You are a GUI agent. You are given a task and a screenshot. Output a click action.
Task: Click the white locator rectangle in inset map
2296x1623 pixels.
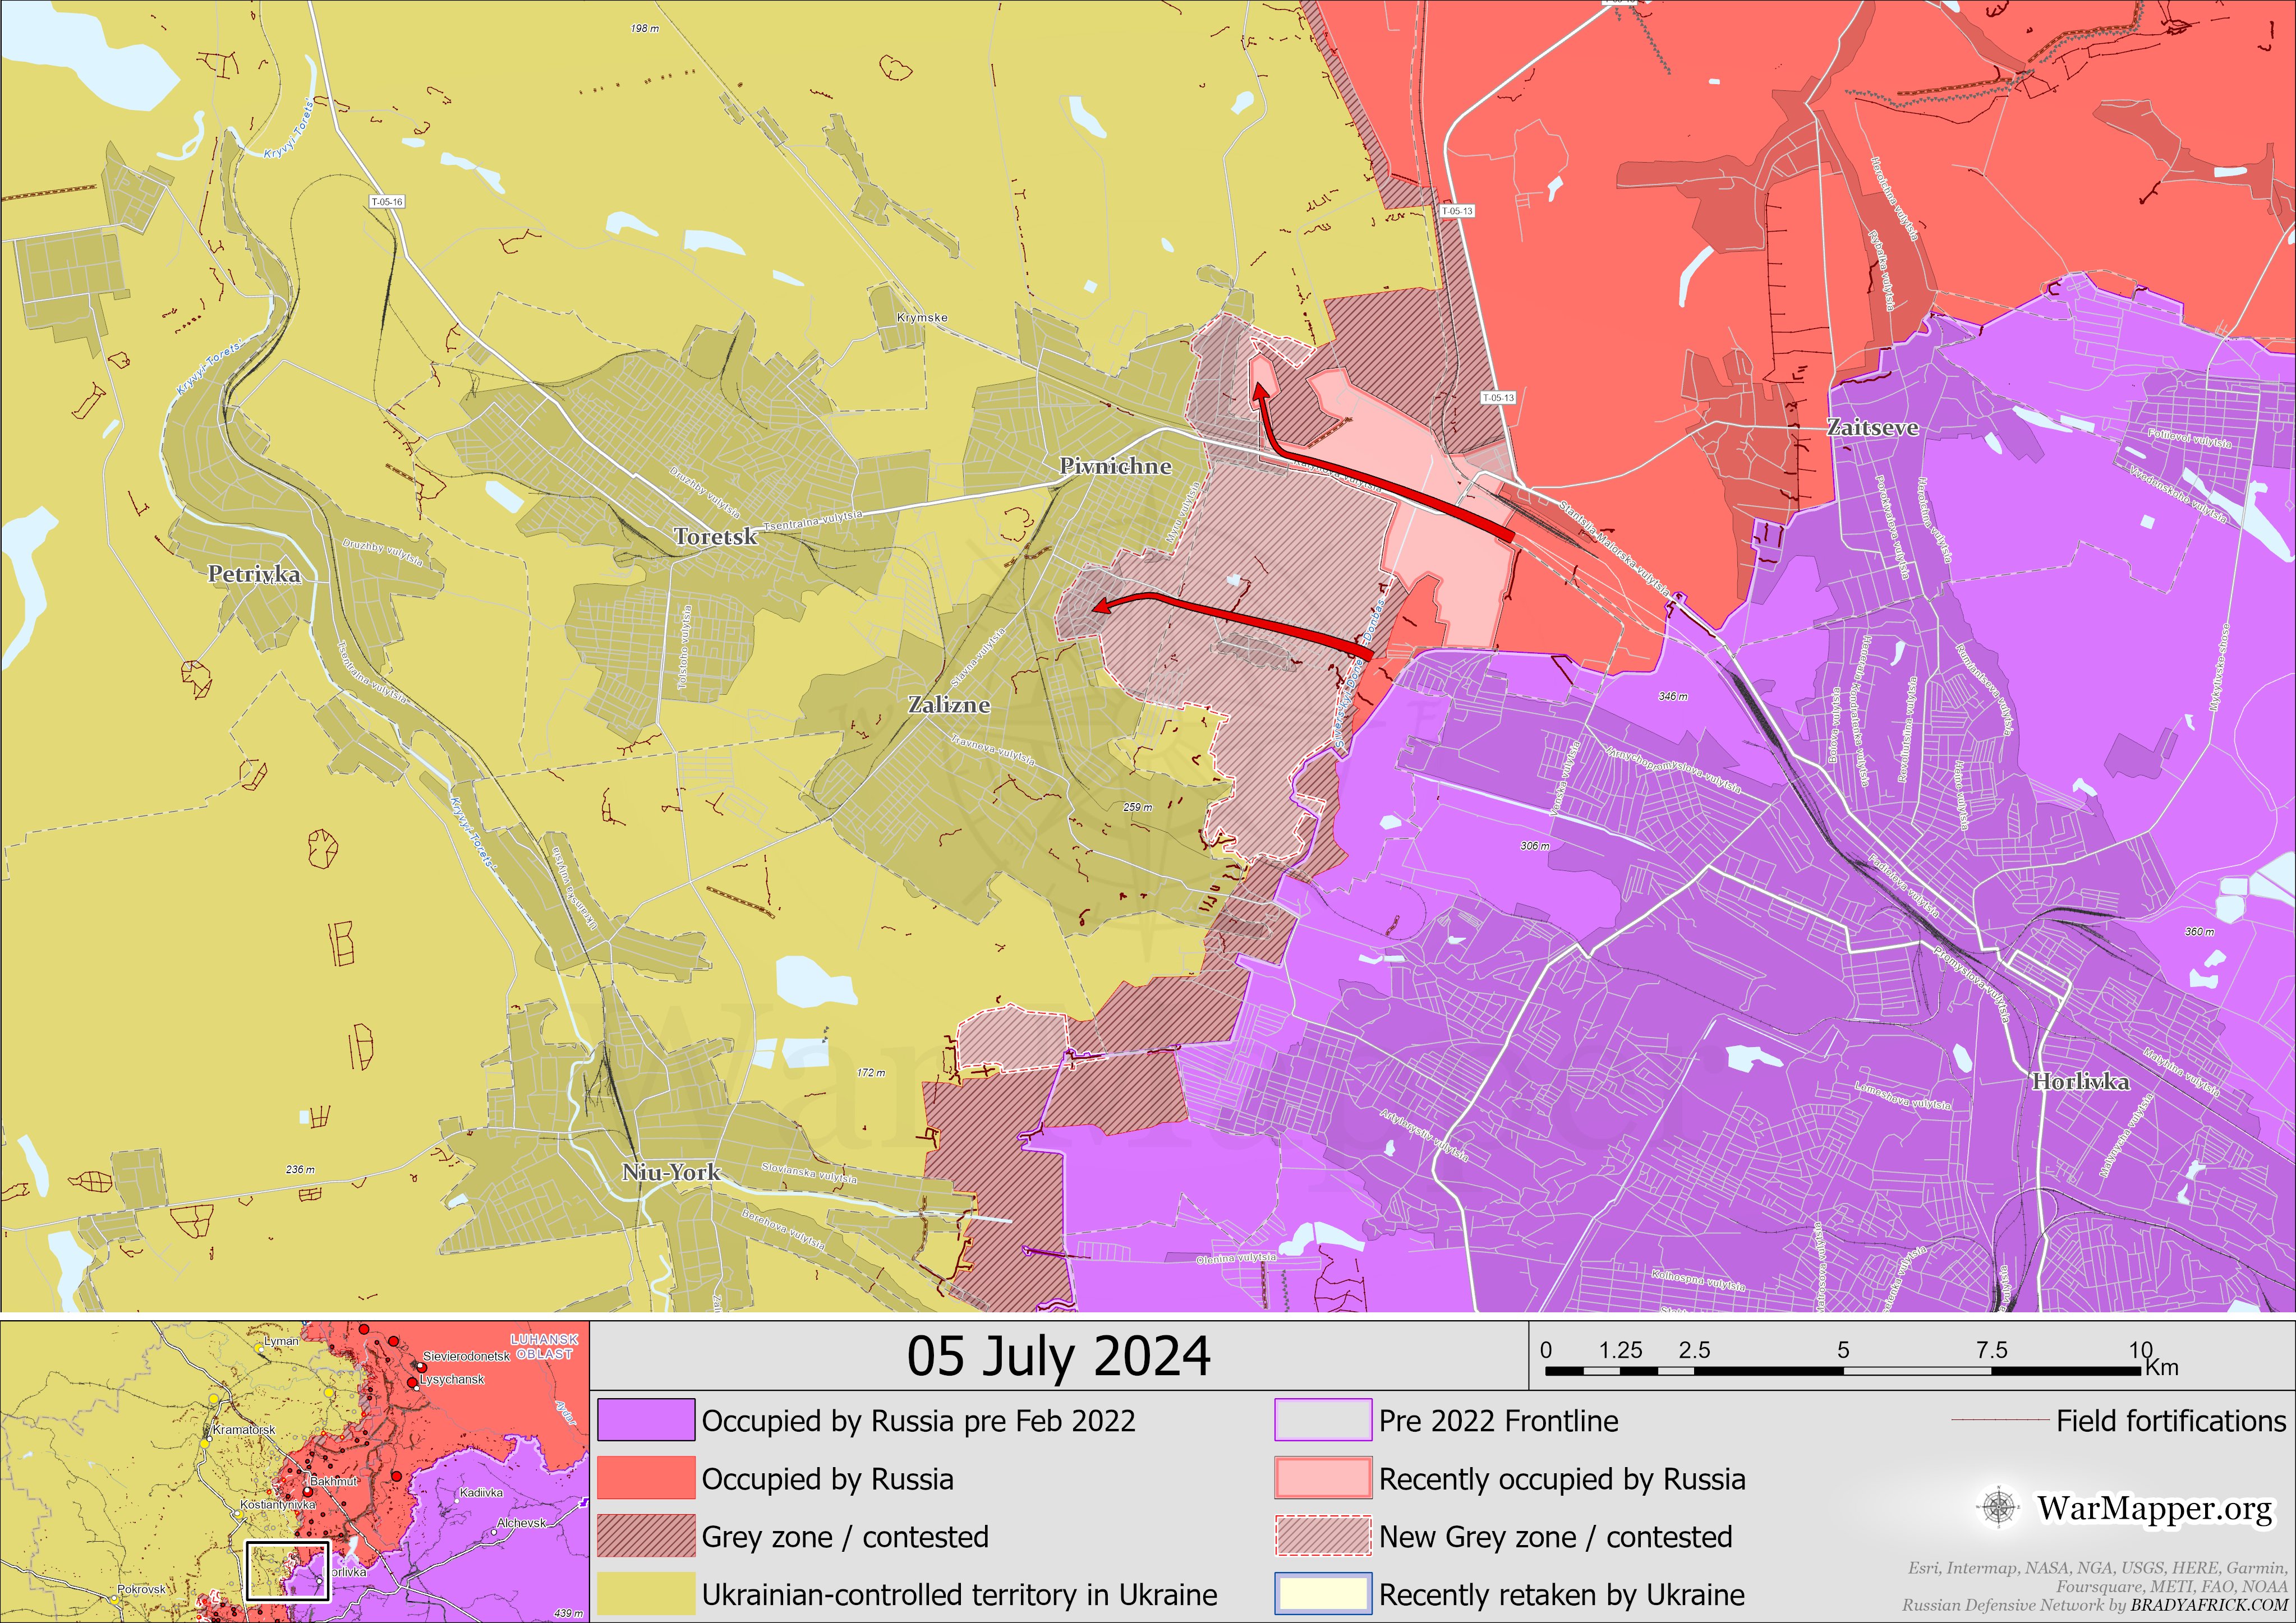(x=288, y=1570)
